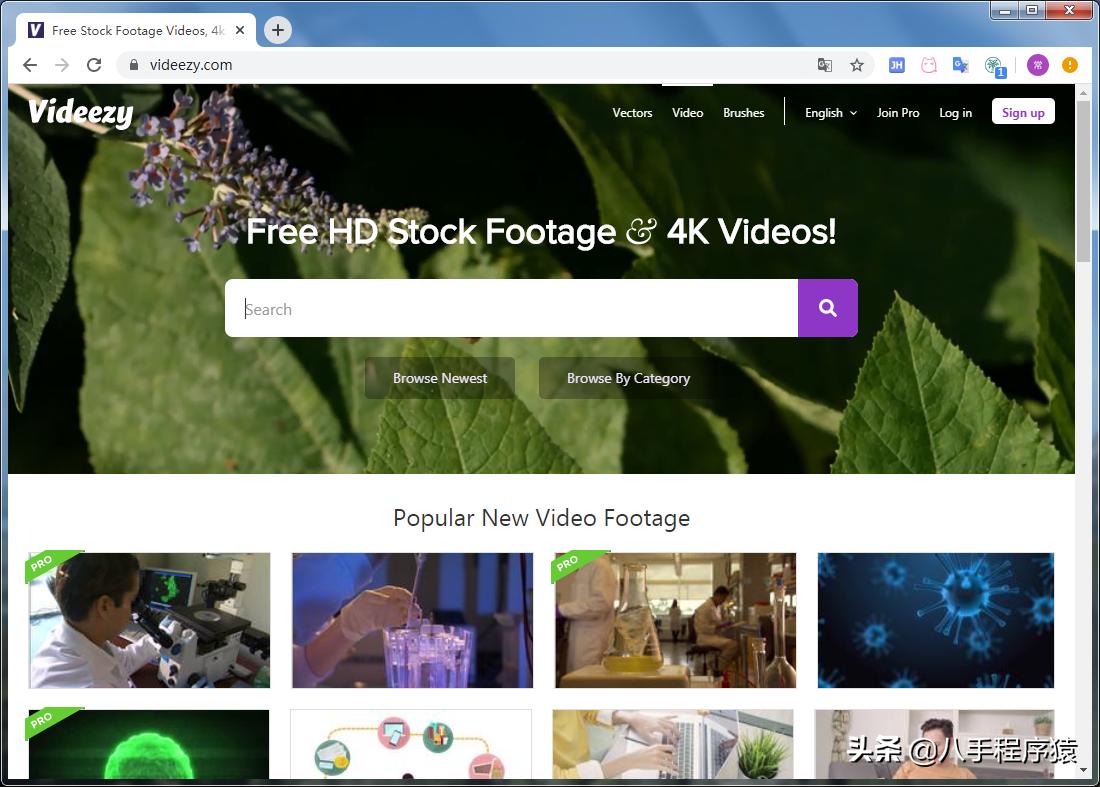
Task: Click the Browse By Category button
Action: point(628,378)
